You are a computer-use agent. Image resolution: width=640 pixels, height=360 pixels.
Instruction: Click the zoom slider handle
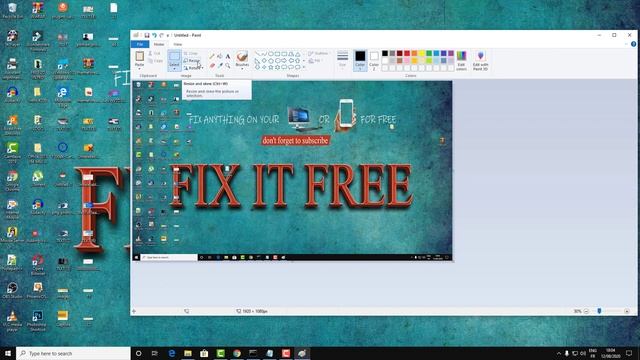tap(599, 311)
